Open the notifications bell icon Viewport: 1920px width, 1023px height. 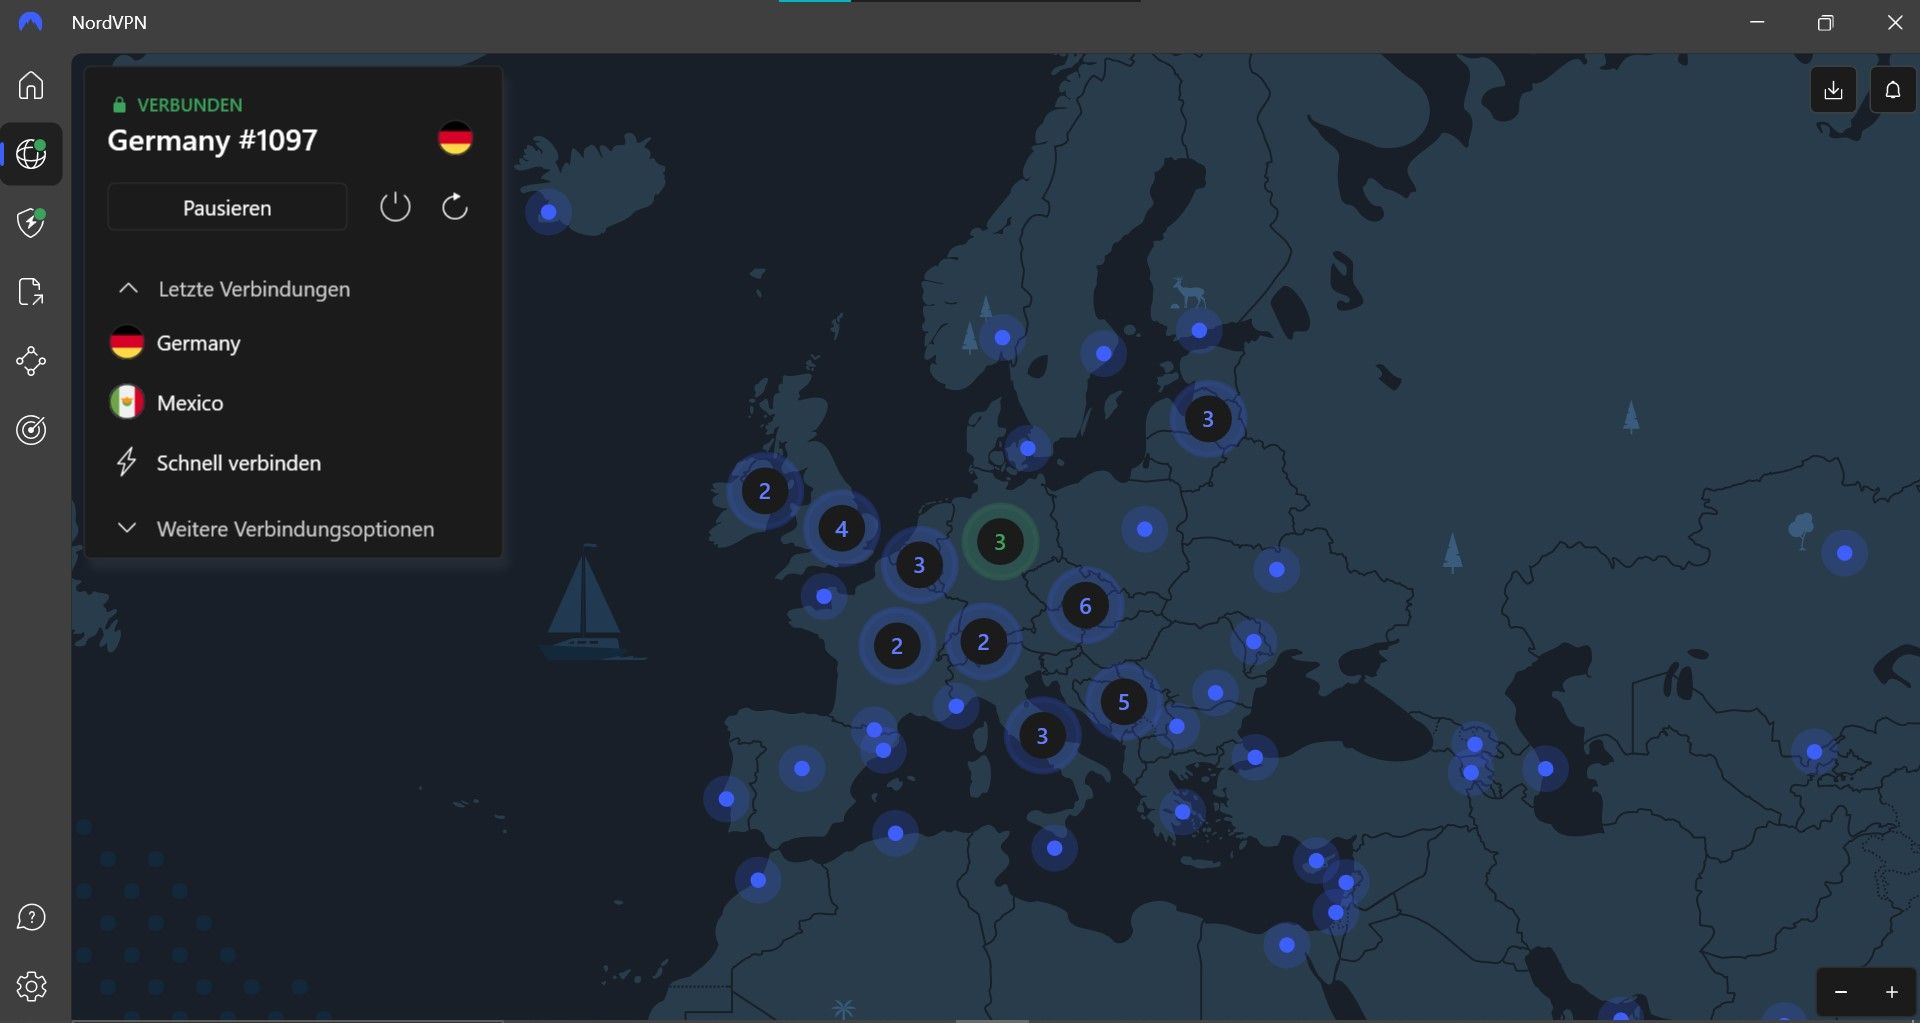tap(1893, 90)
